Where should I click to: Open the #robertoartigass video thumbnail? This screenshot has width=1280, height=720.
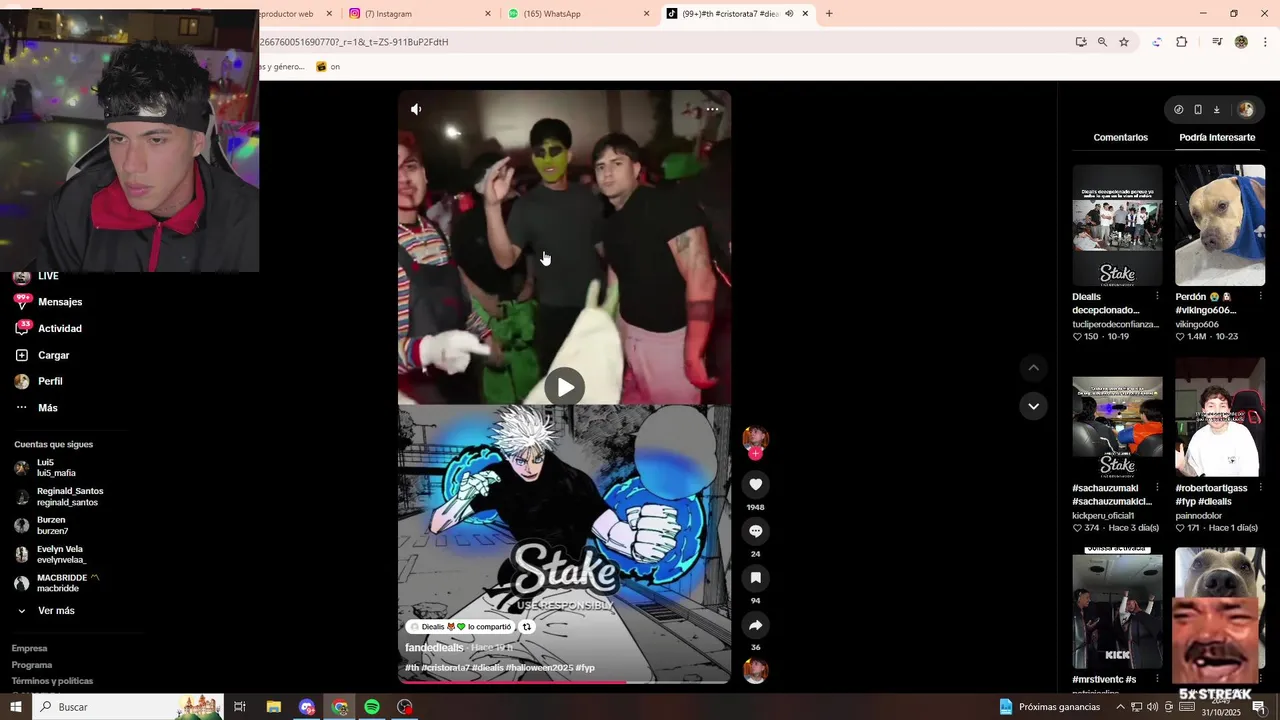(x=1220, y=417)
